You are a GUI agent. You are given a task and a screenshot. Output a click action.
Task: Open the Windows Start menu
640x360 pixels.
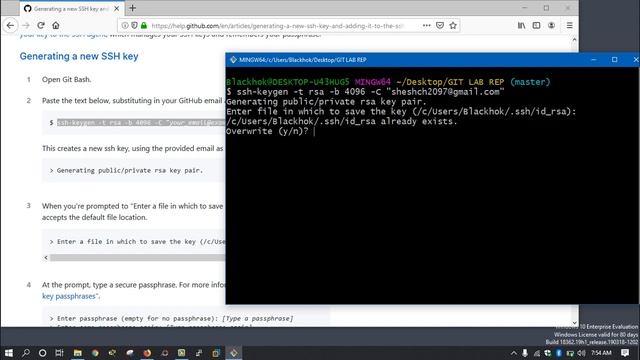[9, 353]
